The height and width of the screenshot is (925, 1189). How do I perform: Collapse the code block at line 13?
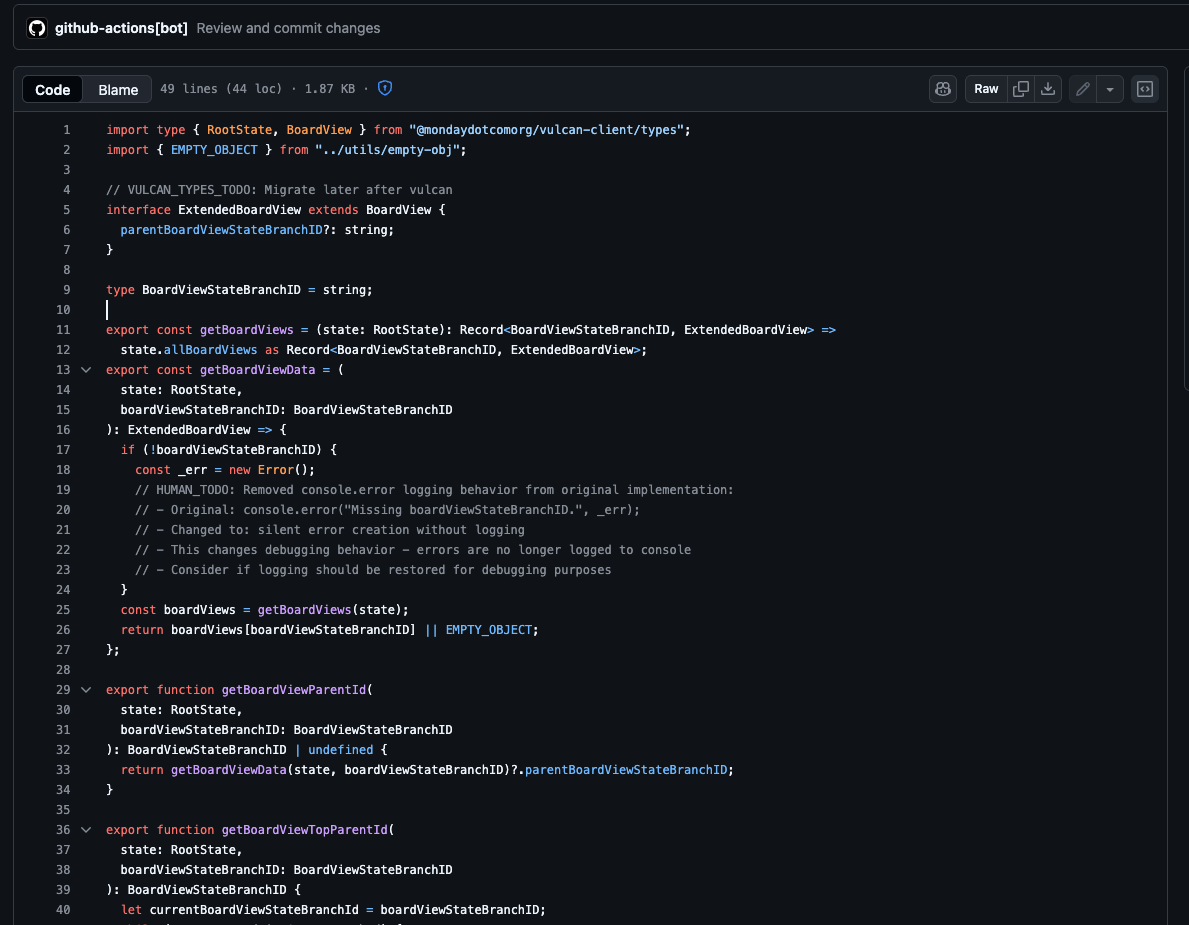pyautogui.click(x=86, y=370)
